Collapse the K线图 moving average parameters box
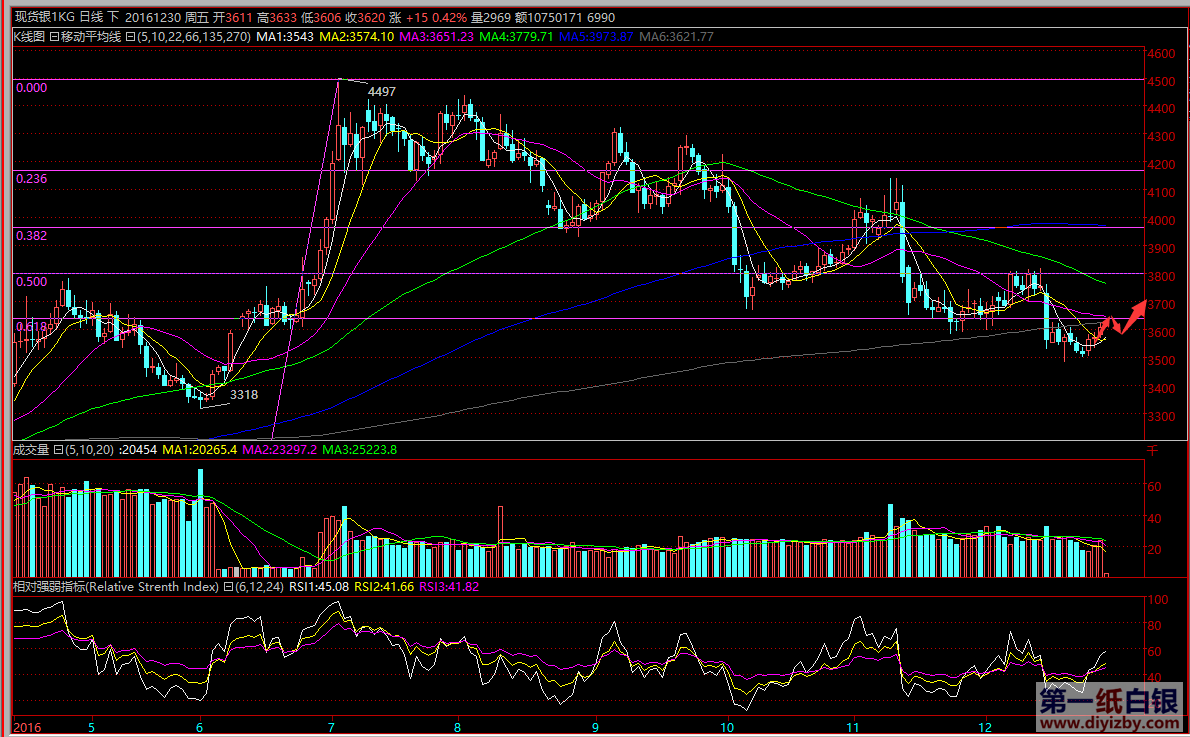 pos(130,37)
